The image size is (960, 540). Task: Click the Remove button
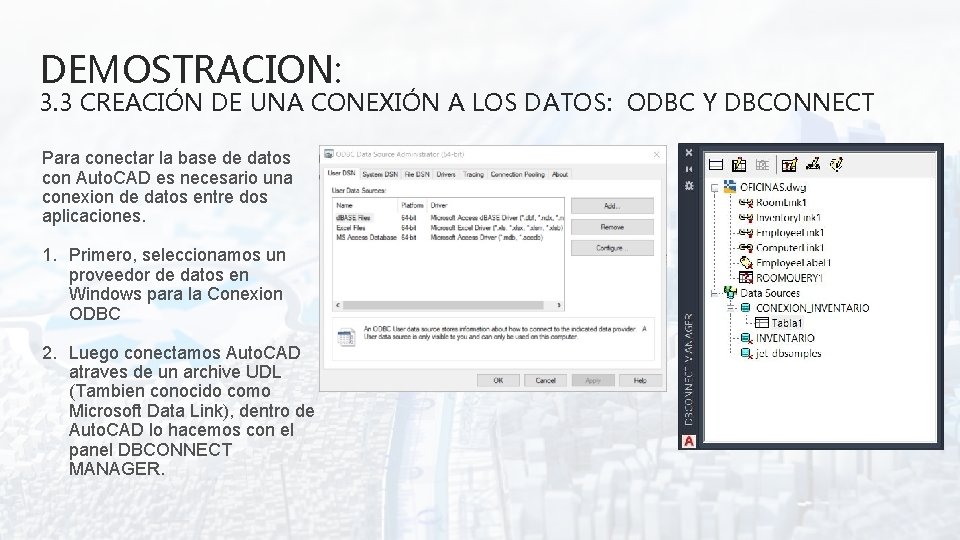coord(612,227)
